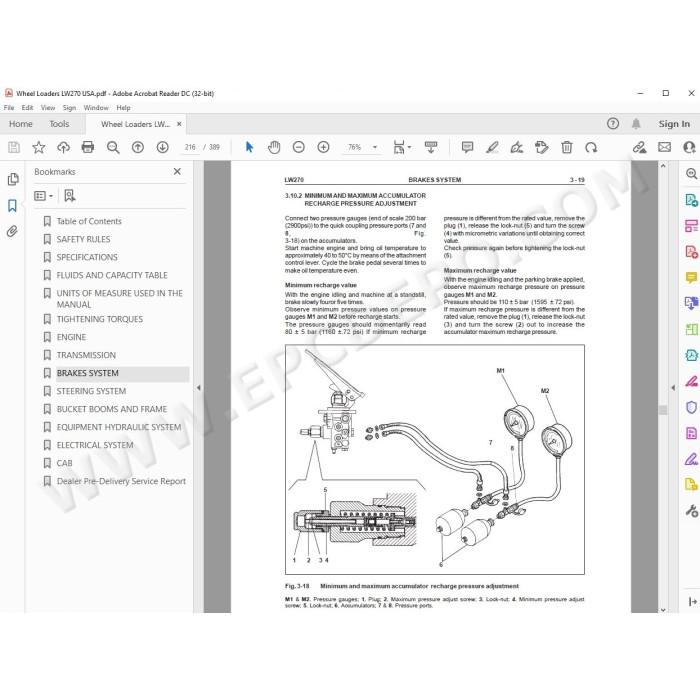Collapse the left navigation pane arrow
This screenshot has width=700, height=700.
199,388
